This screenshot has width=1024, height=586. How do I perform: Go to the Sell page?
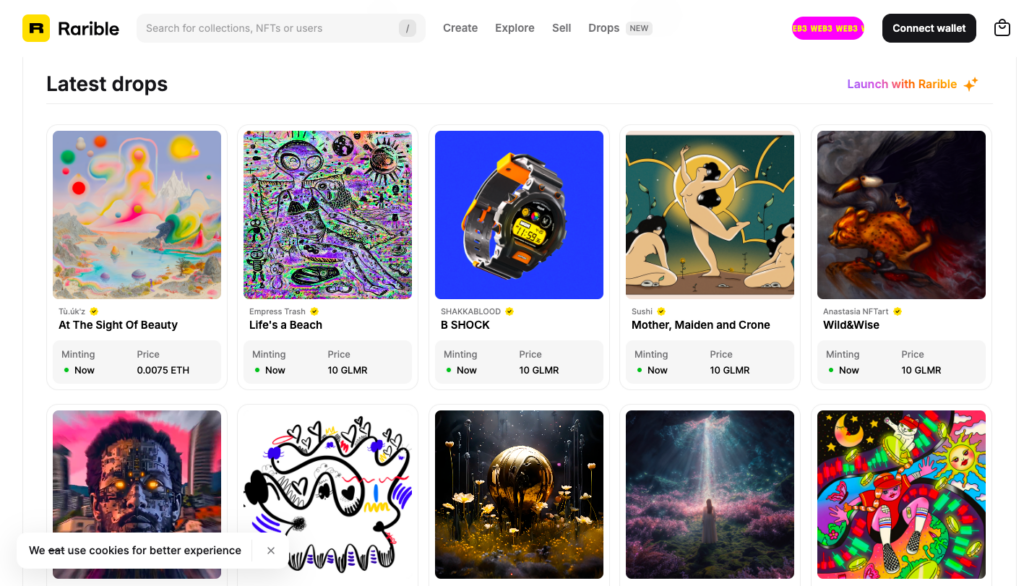tap(562, 28)
